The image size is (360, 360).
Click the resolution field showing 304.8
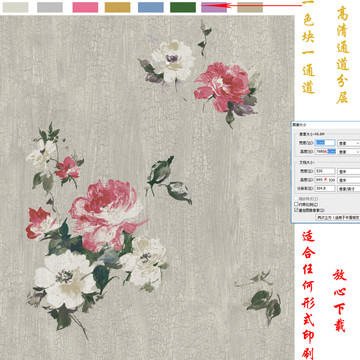coord(325,188)
